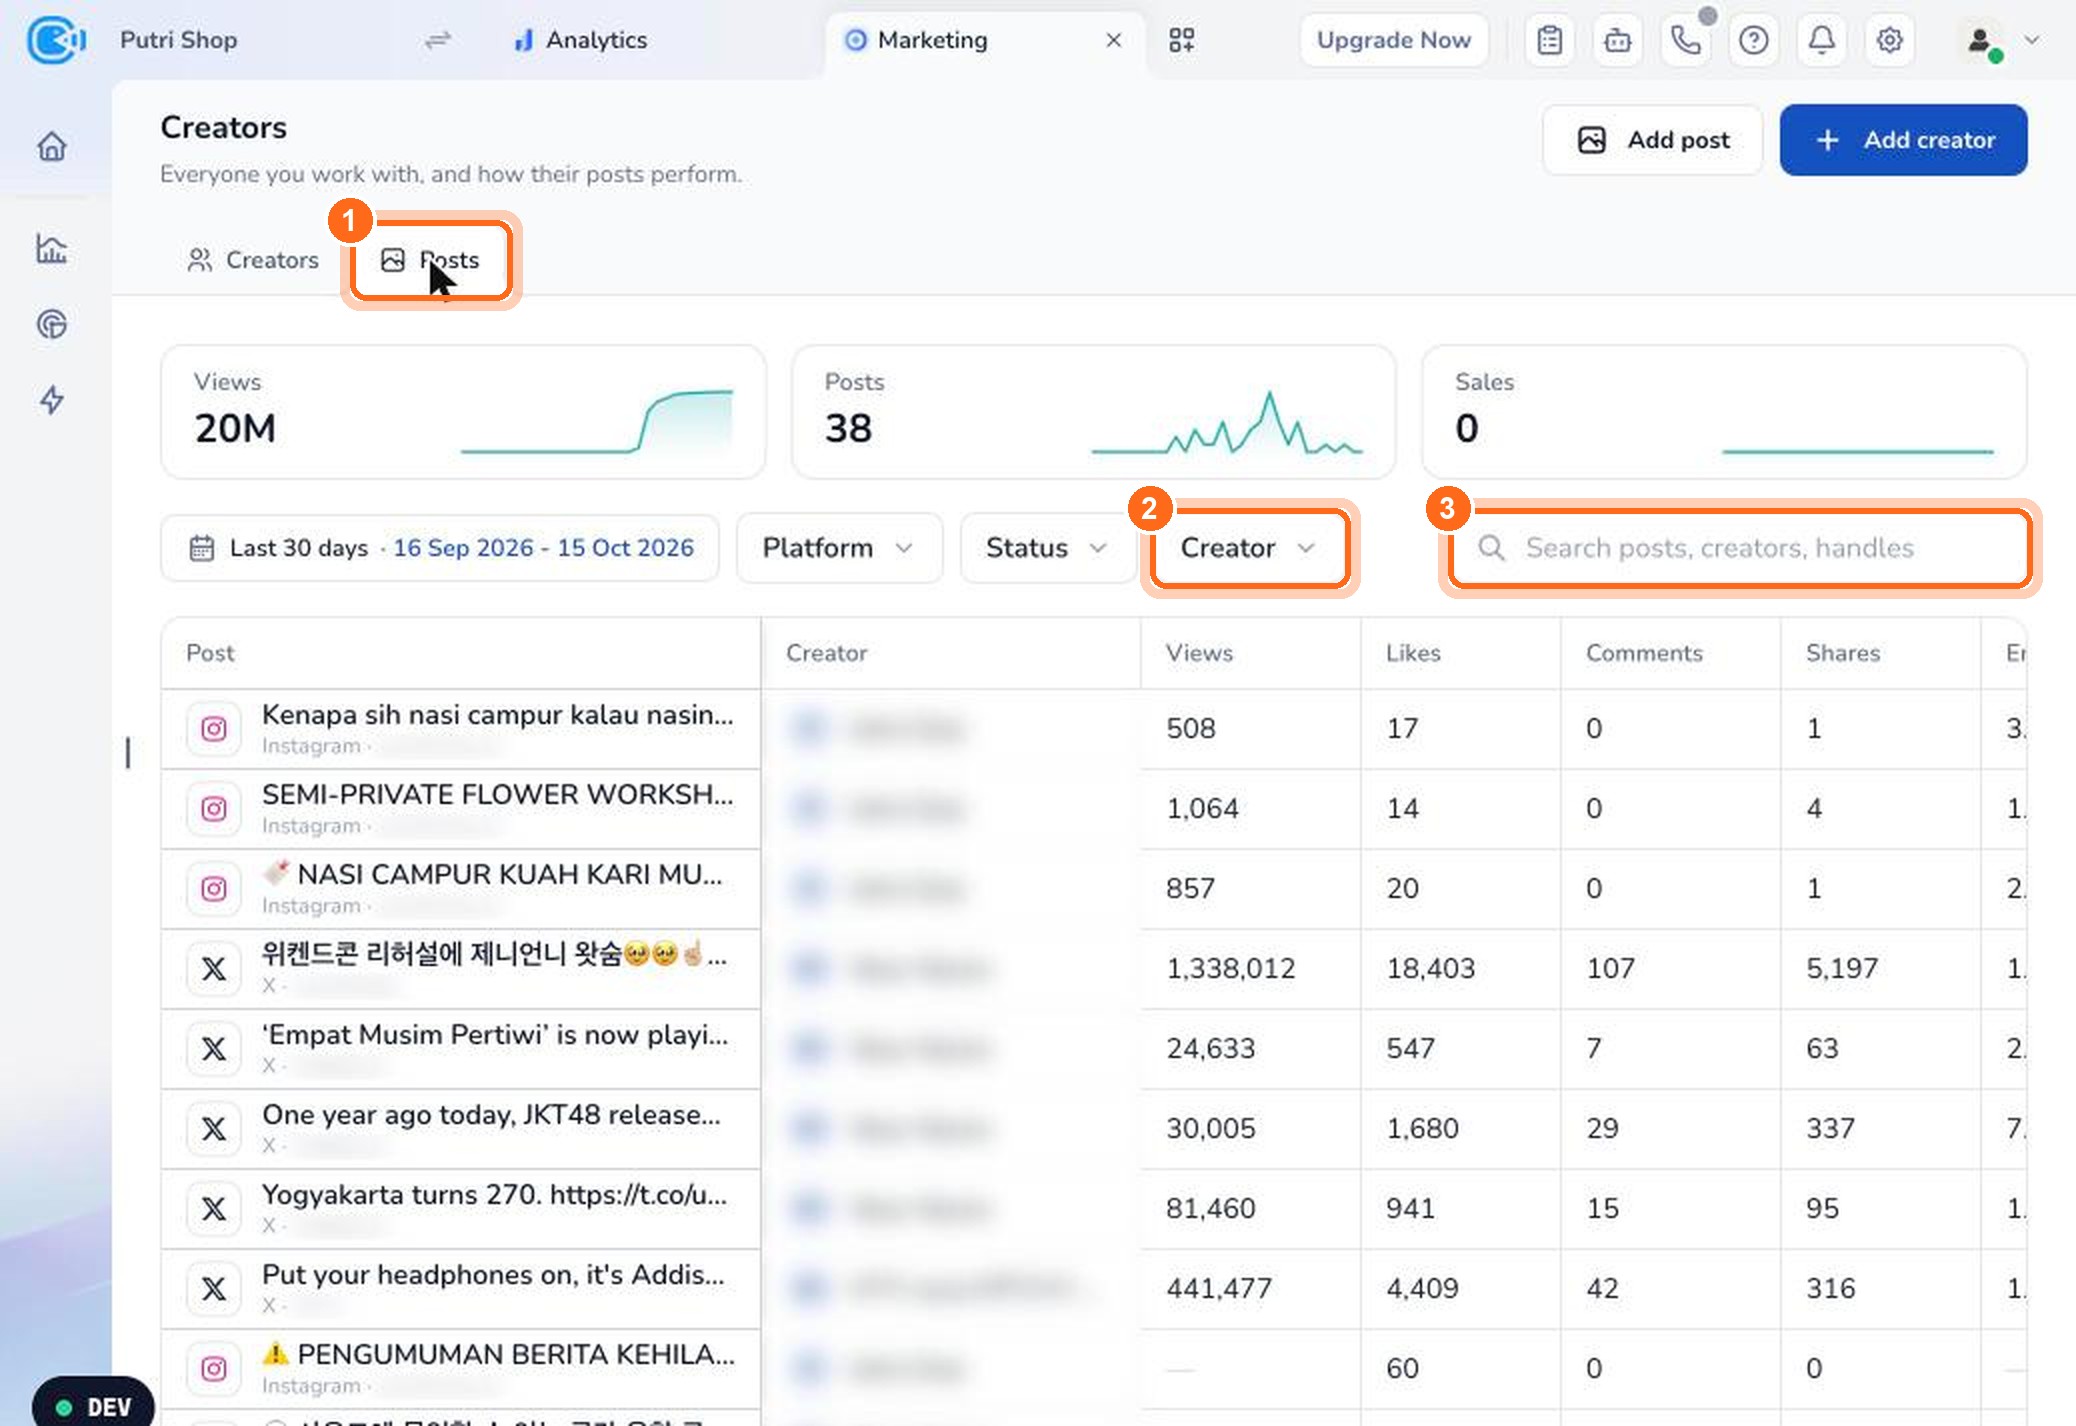Open the settings gear icon
Screen dimensions: 2076x1426
point(1890,40)
